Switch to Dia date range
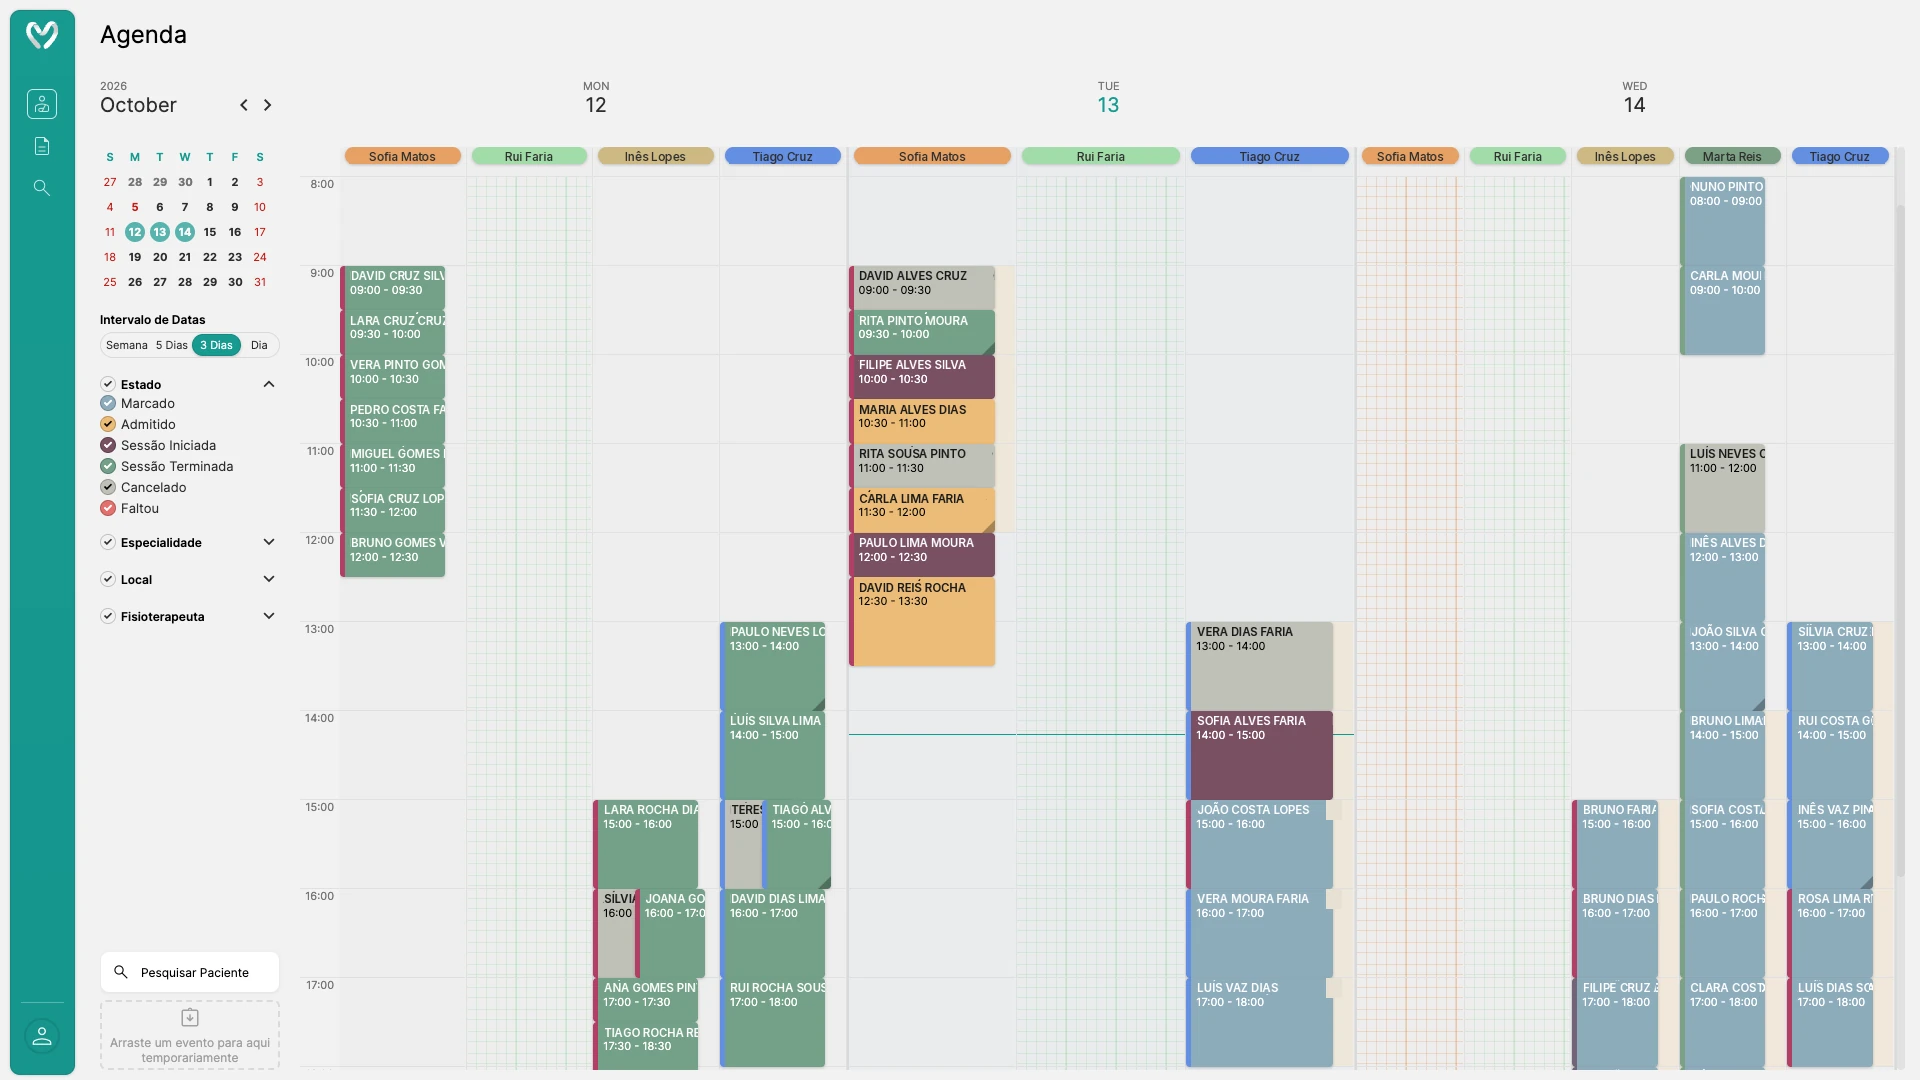The height and width of the screenshot is (1080, 1920). pyautogui.click(x=259, y=346)
